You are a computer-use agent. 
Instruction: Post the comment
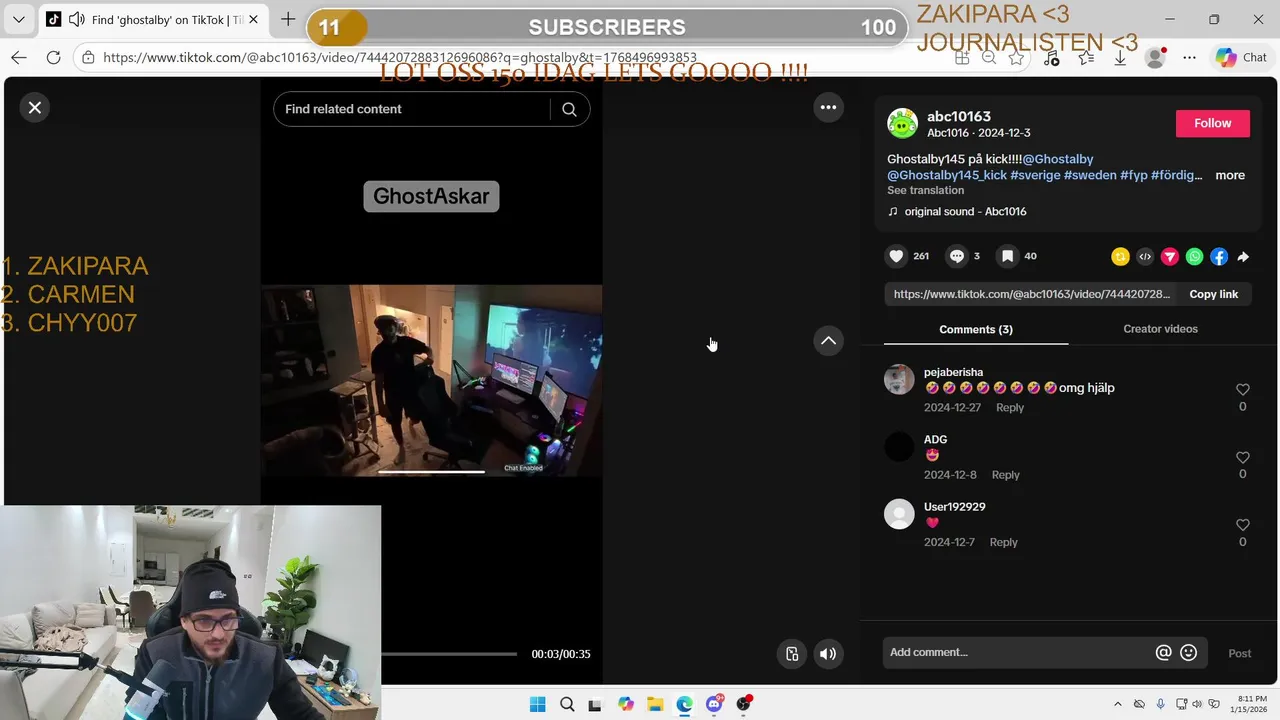pyautogui.click(x=1240, y=653)
